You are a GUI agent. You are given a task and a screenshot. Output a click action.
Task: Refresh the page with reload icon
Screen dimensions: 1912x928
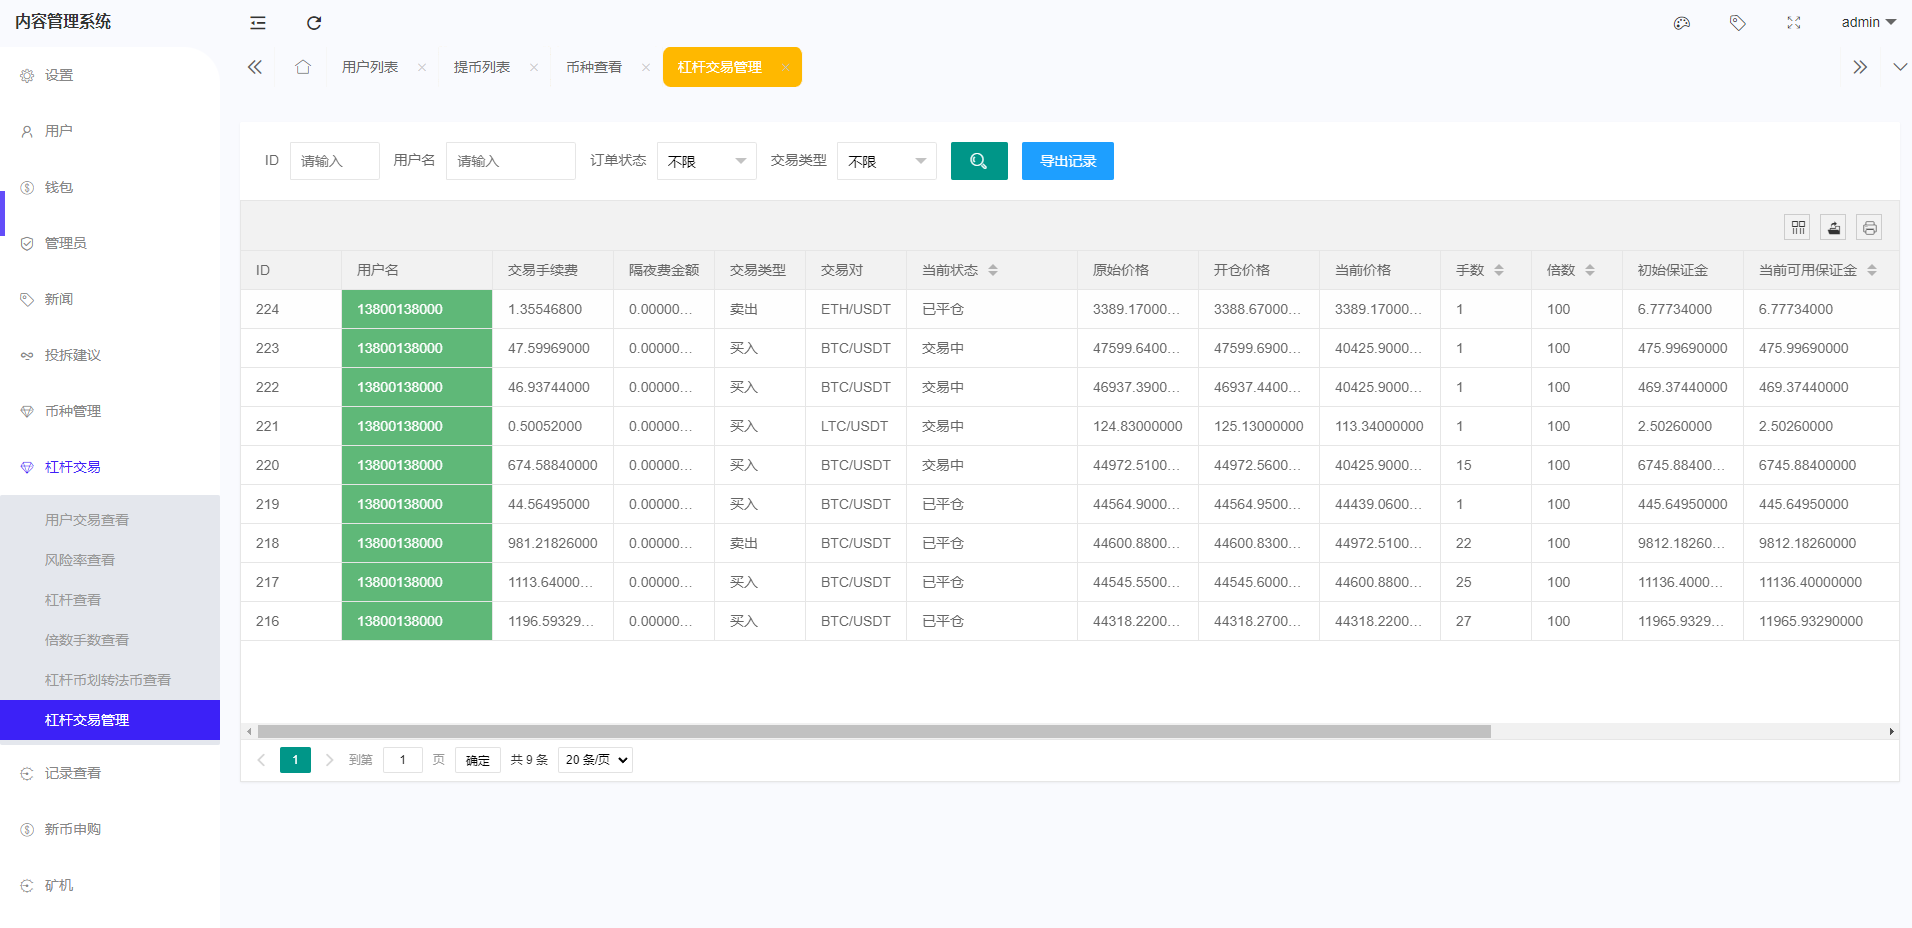313,22
